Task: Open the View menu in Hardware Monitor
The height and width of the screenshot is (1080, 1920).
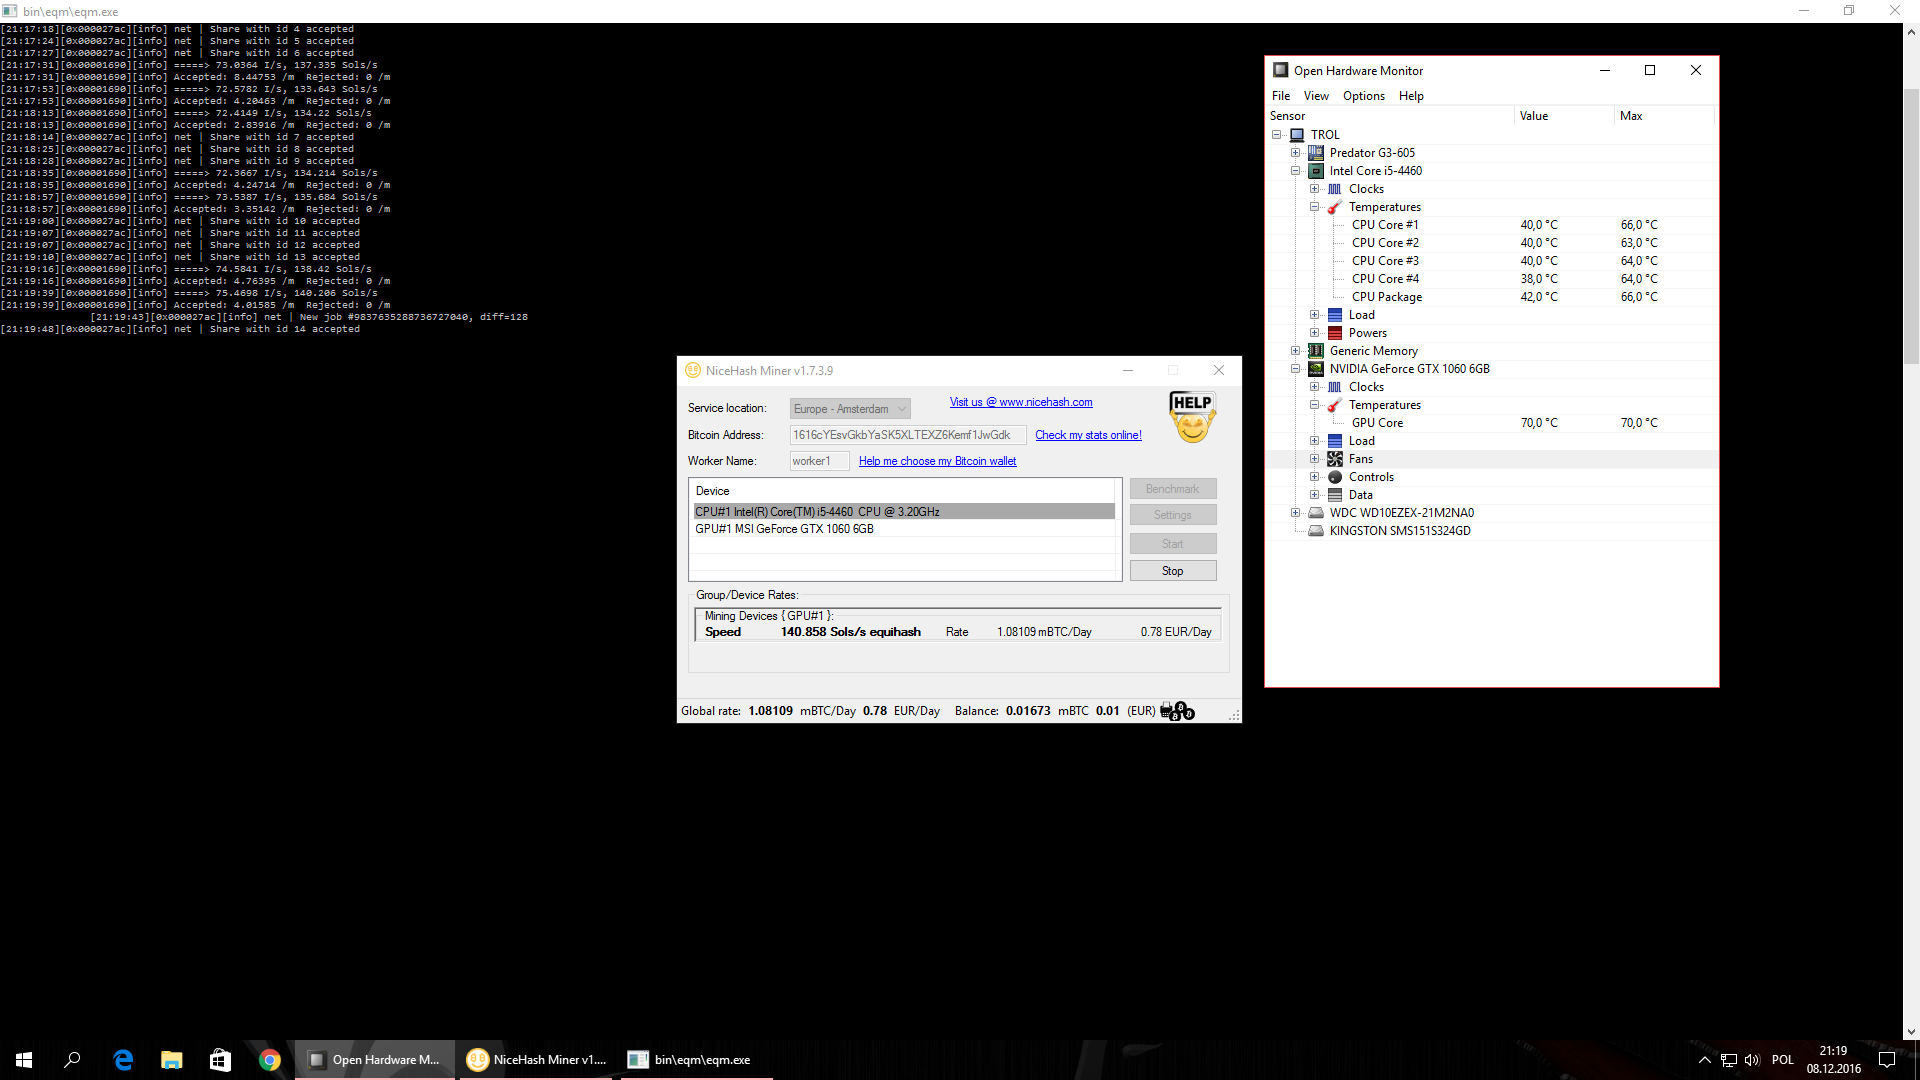Action: click(1316, 96)
